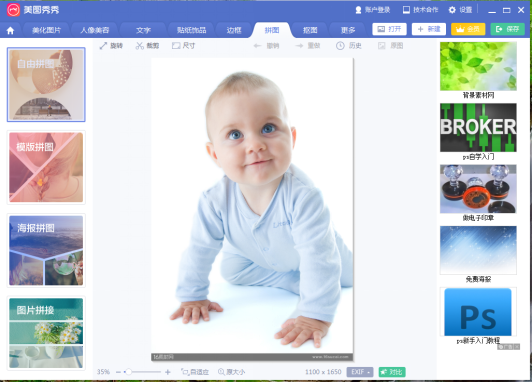Open the yellow 会员 membership button

coord(468,29)
